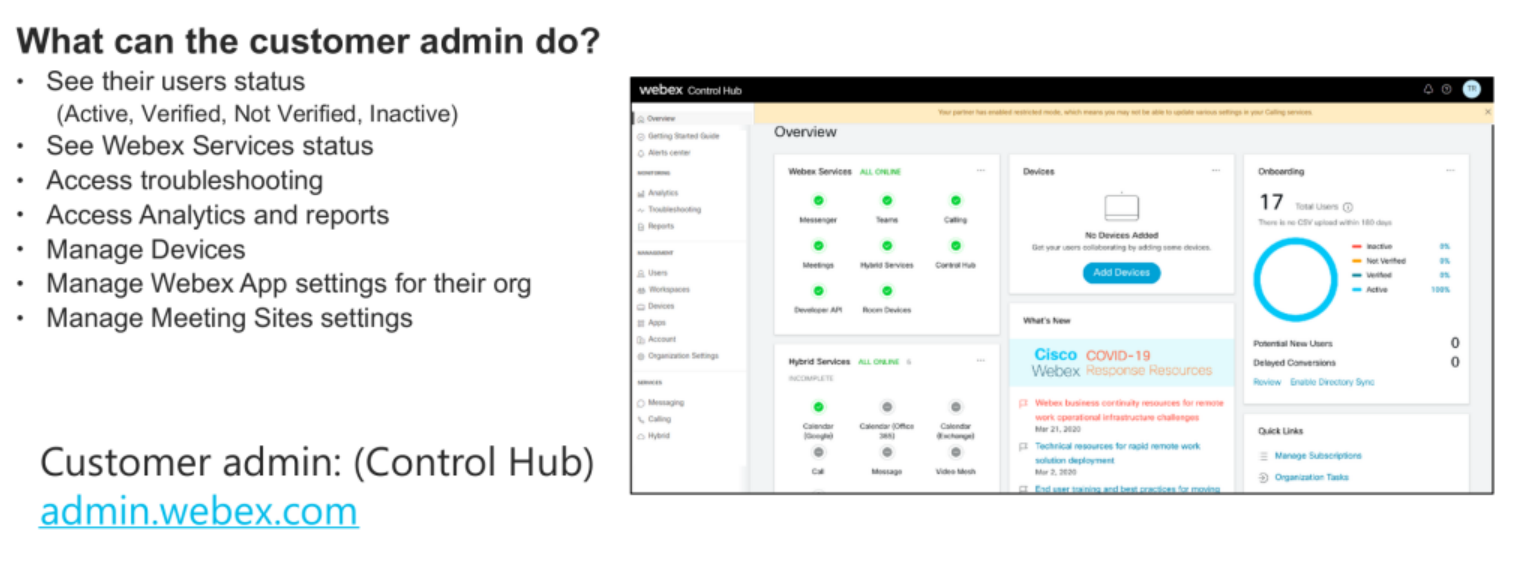Screen dimensions: 1534x585
Task: Open Webex Services card more options menu
Action: (x=981, y=171)
